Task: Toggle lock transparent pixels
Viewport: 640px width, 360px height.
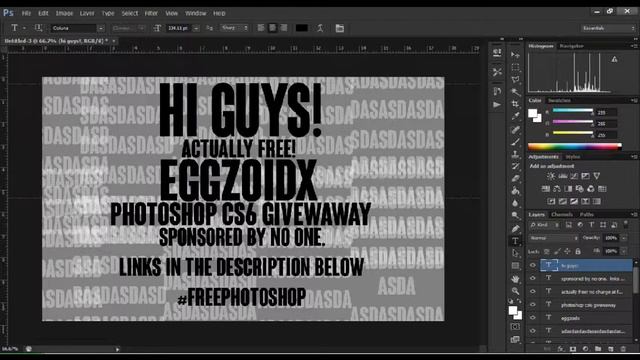Action: point(547,251)
